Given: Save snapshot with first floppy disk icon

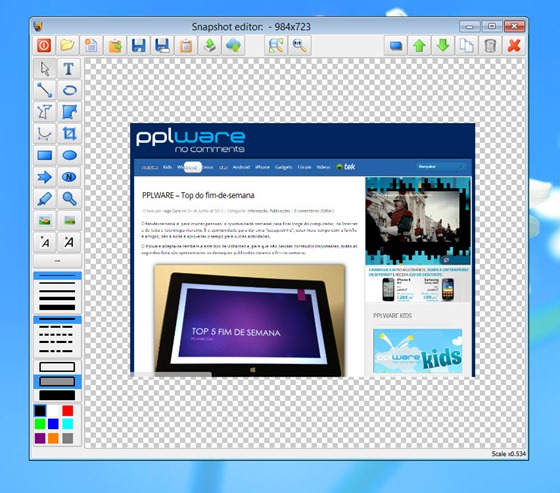Looking at the screenshot, I should [x=139, y=45].
